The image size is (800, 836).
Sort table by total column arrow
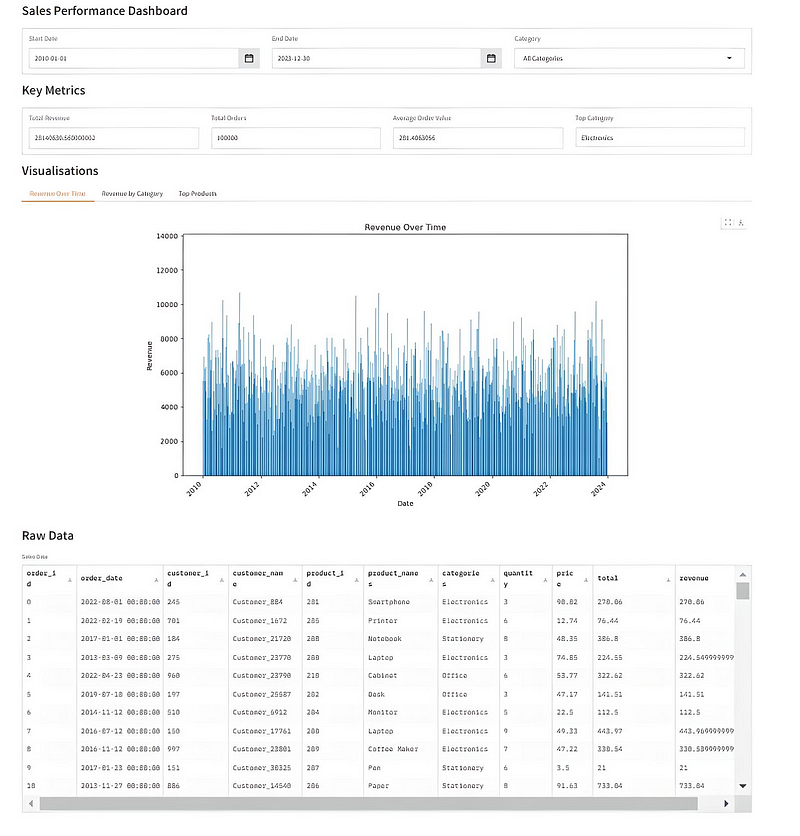pos(668,580)
